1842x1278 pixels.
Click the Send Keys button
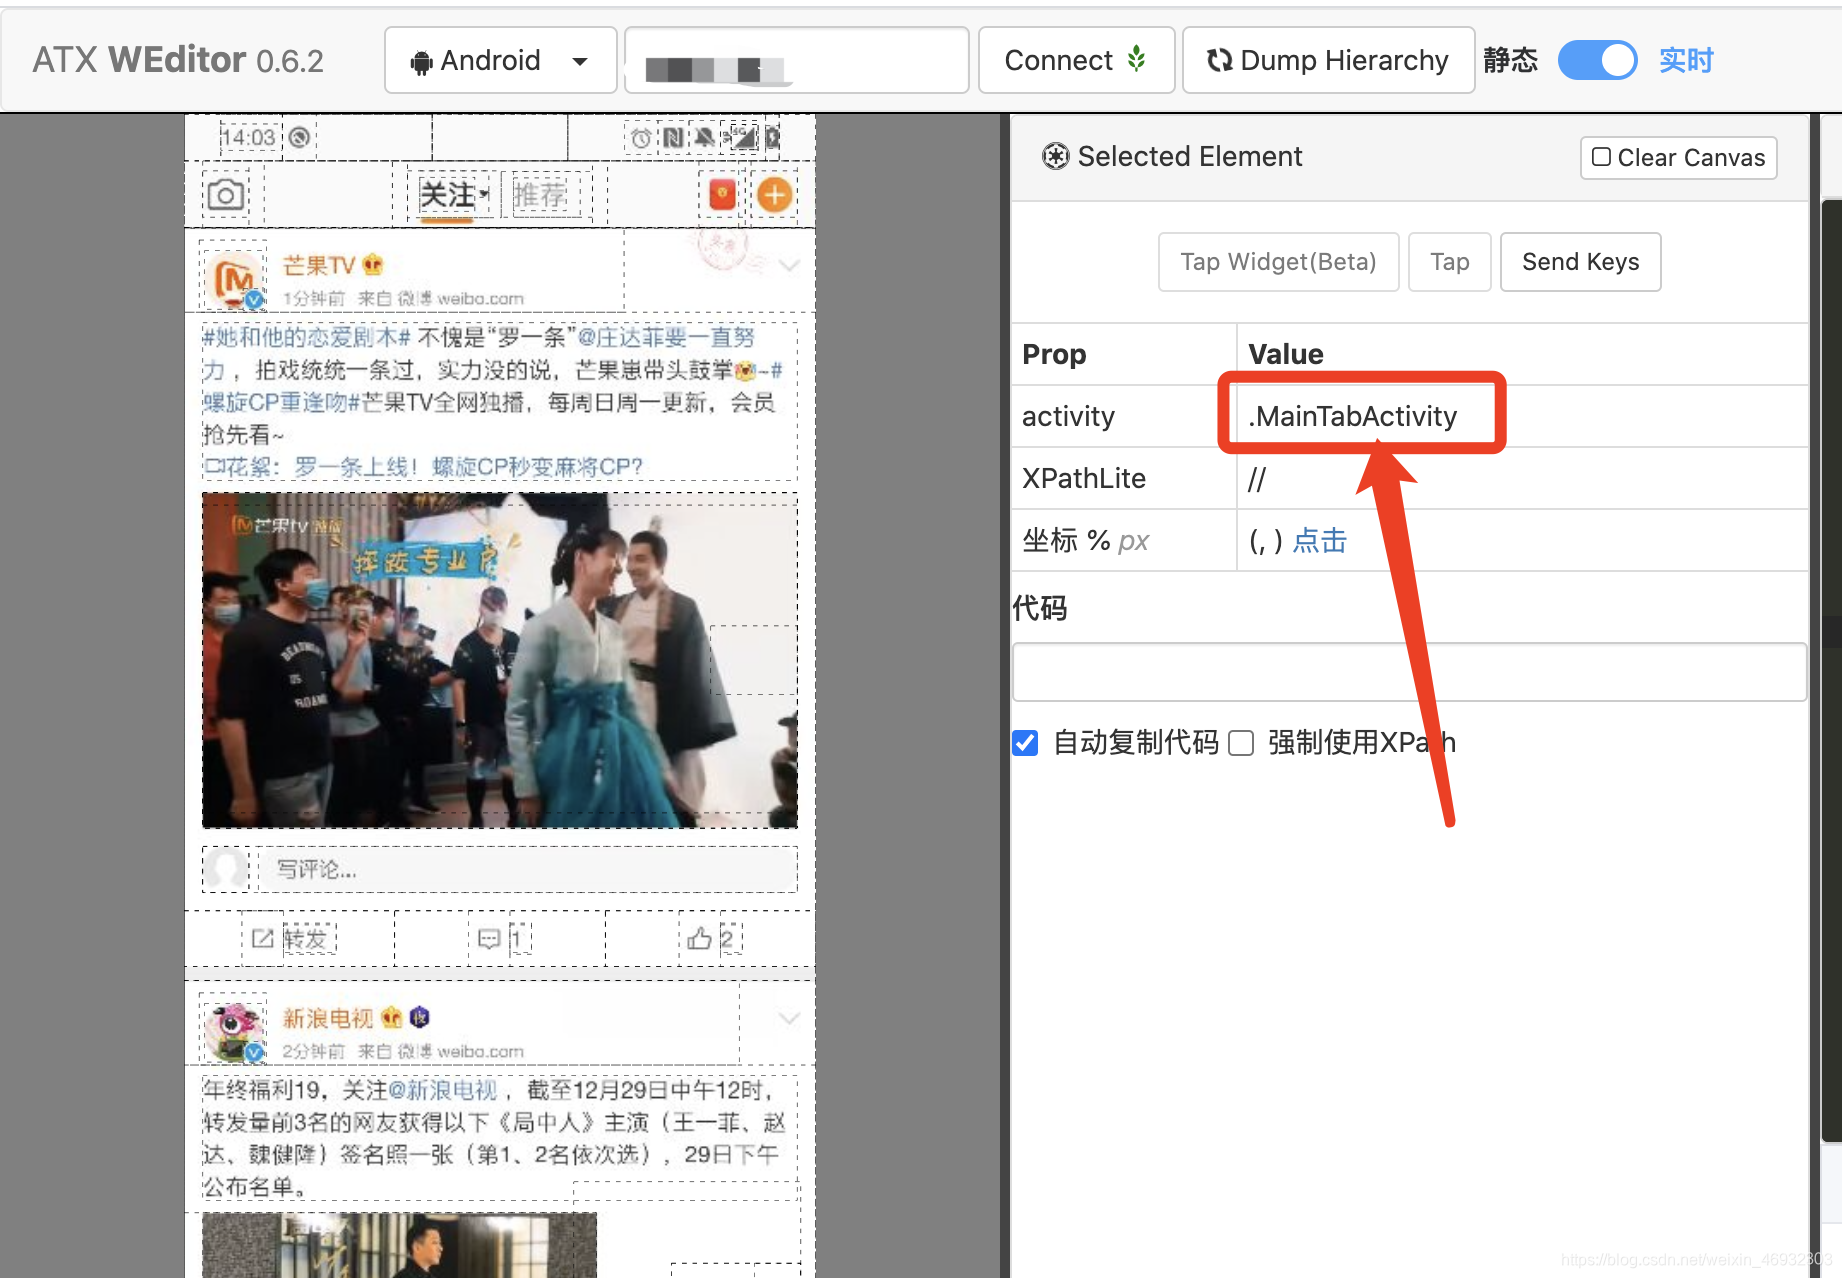(x=1580, y=262)
